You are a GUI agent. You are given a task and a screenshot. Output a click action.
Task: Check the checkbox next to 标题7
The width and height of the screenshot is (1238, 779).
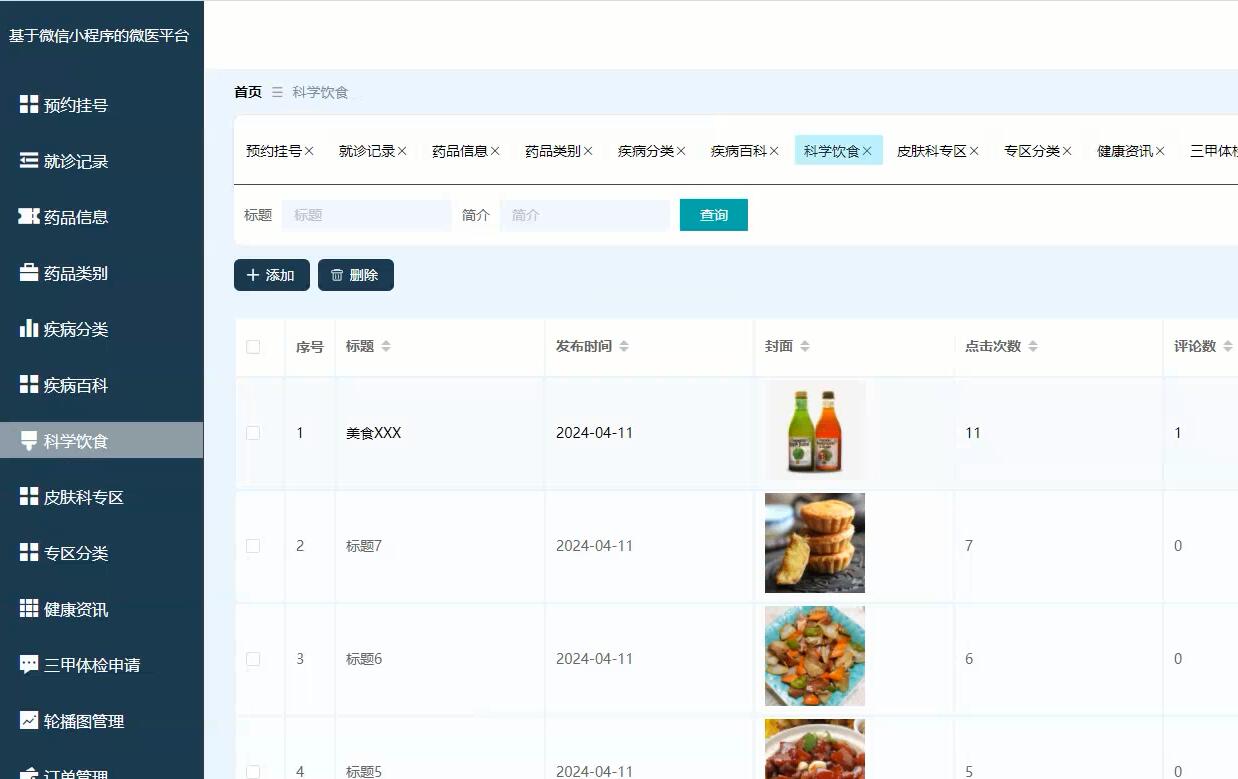pos(253,545)
